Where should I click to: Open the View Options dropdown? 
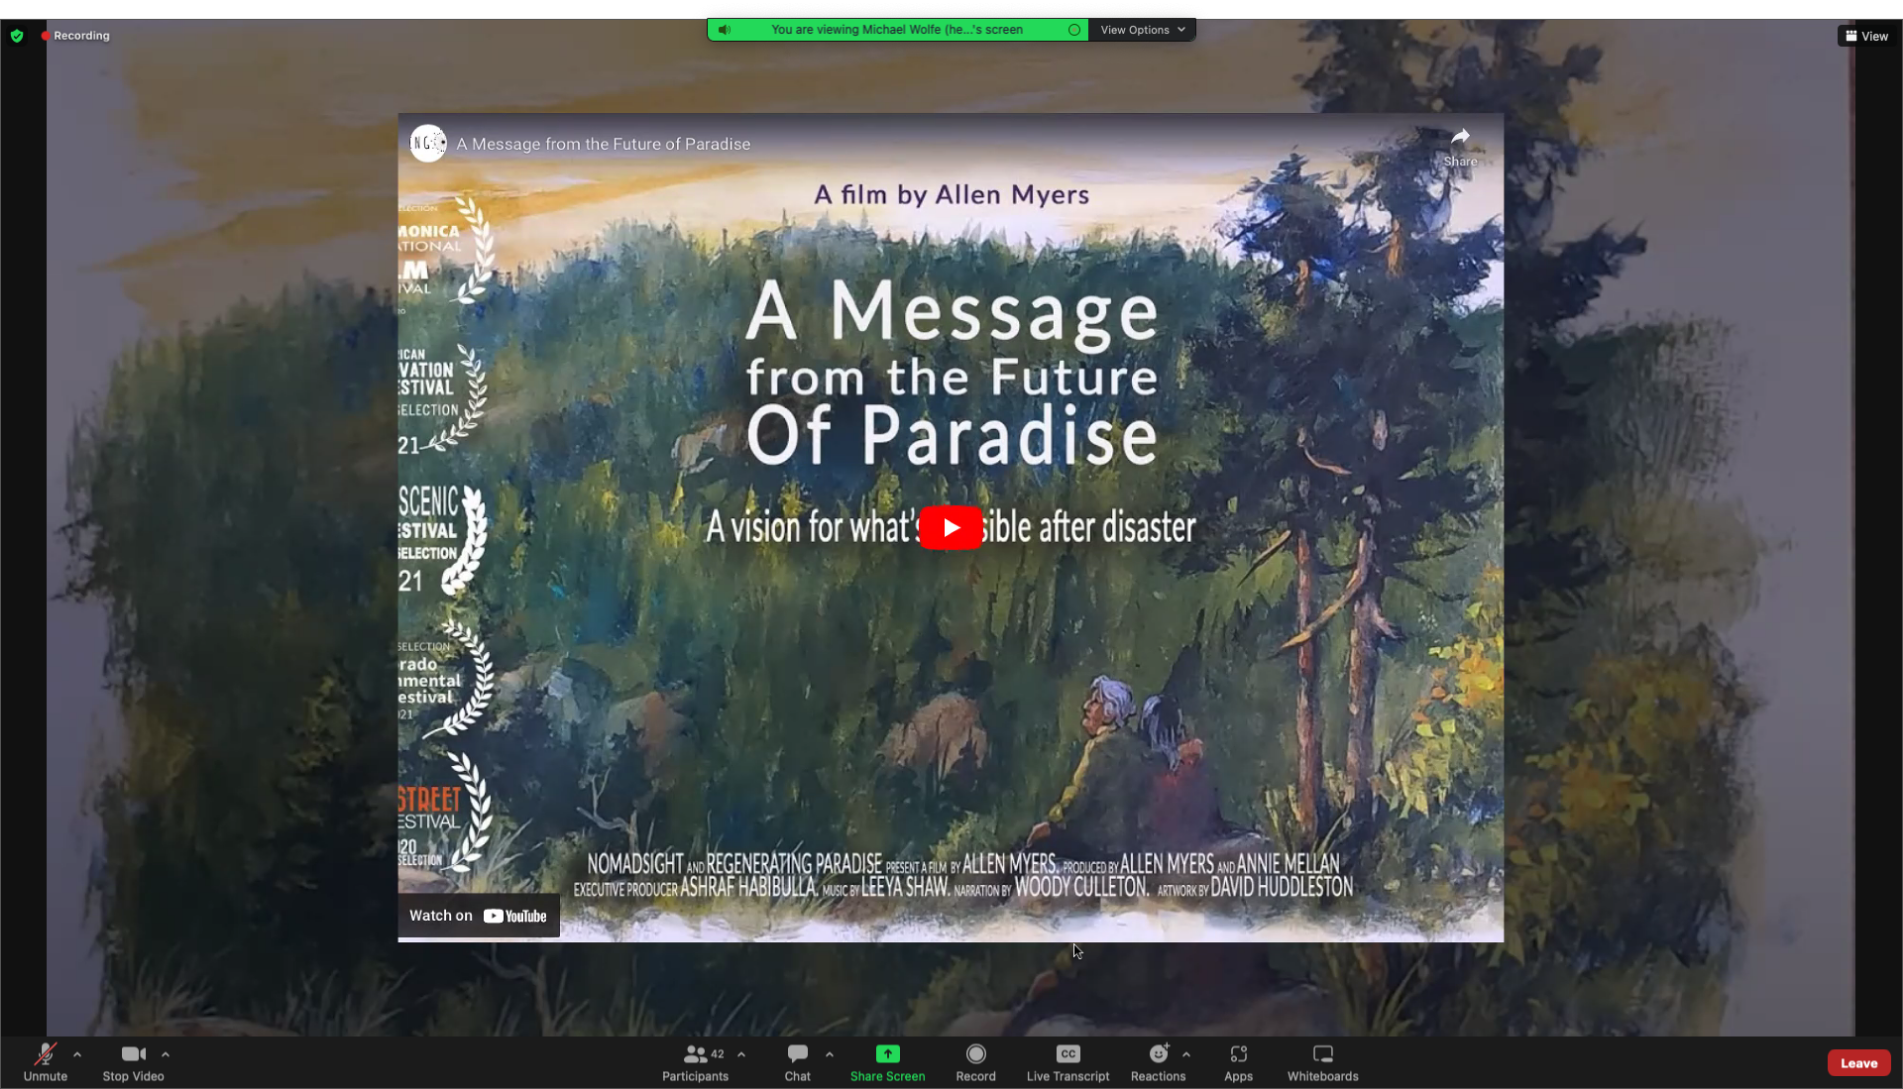[1142, 30]
